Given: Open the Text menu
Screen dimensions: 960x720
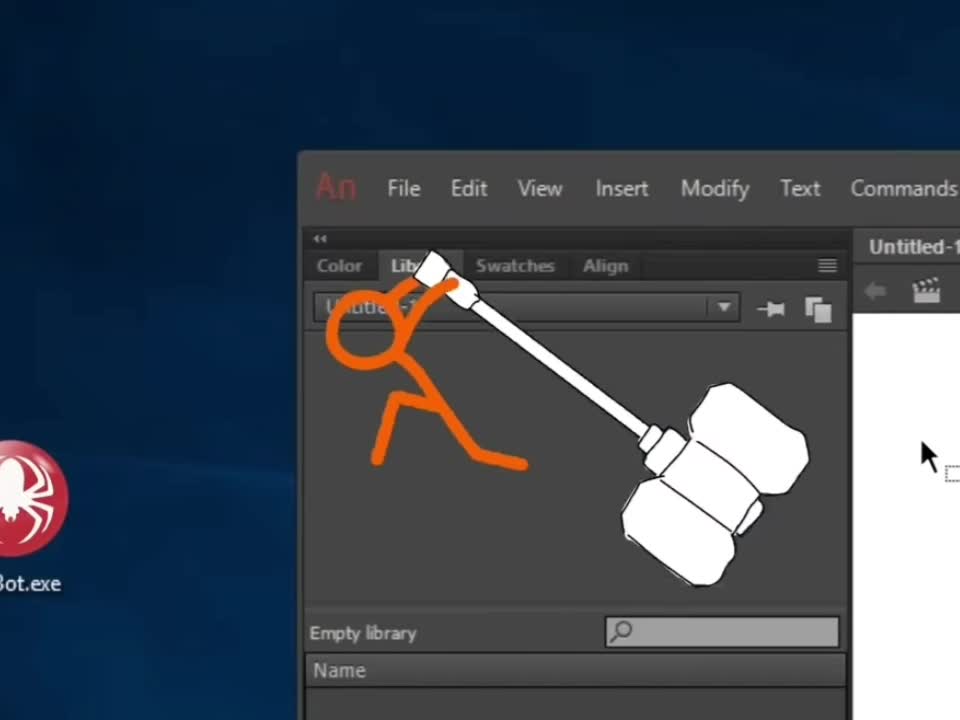Looking at the screenshot, I should (x=800, y=188).
